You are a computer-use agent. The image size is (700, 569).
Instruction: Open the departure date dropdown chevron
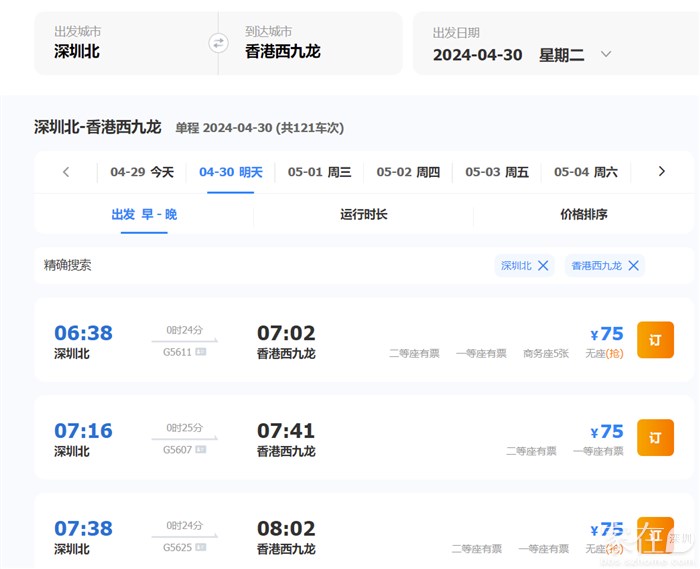606,54
